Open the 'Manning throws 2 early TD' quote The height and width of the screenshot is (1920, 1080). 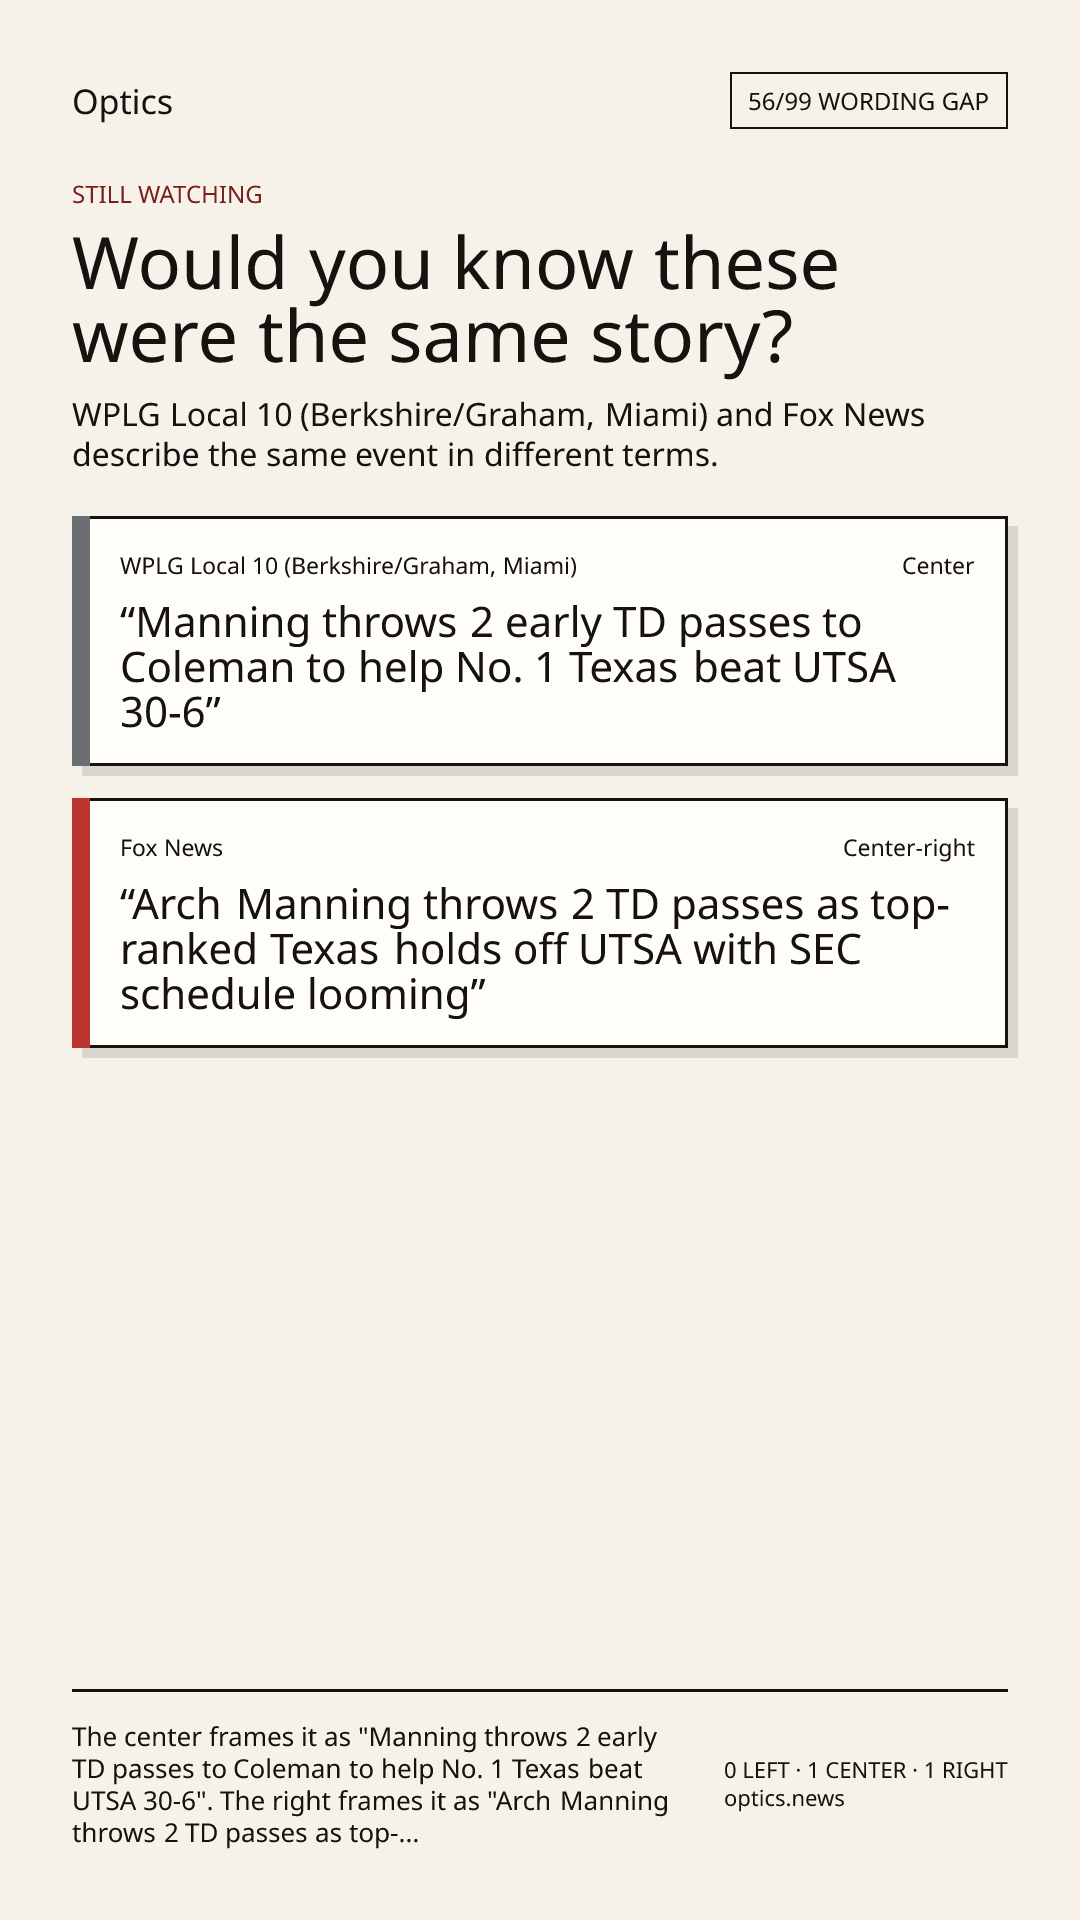tap(508, 668)
